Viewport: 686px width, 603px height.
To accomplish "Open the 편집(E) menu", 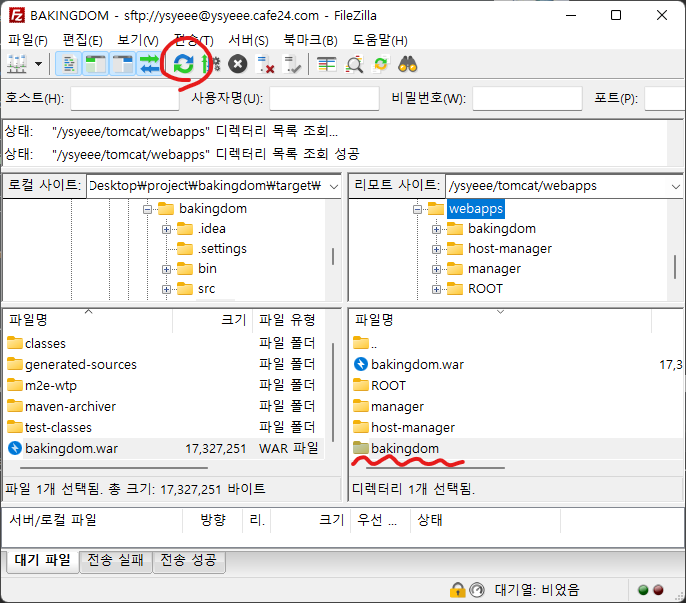I will click(82, 40).
